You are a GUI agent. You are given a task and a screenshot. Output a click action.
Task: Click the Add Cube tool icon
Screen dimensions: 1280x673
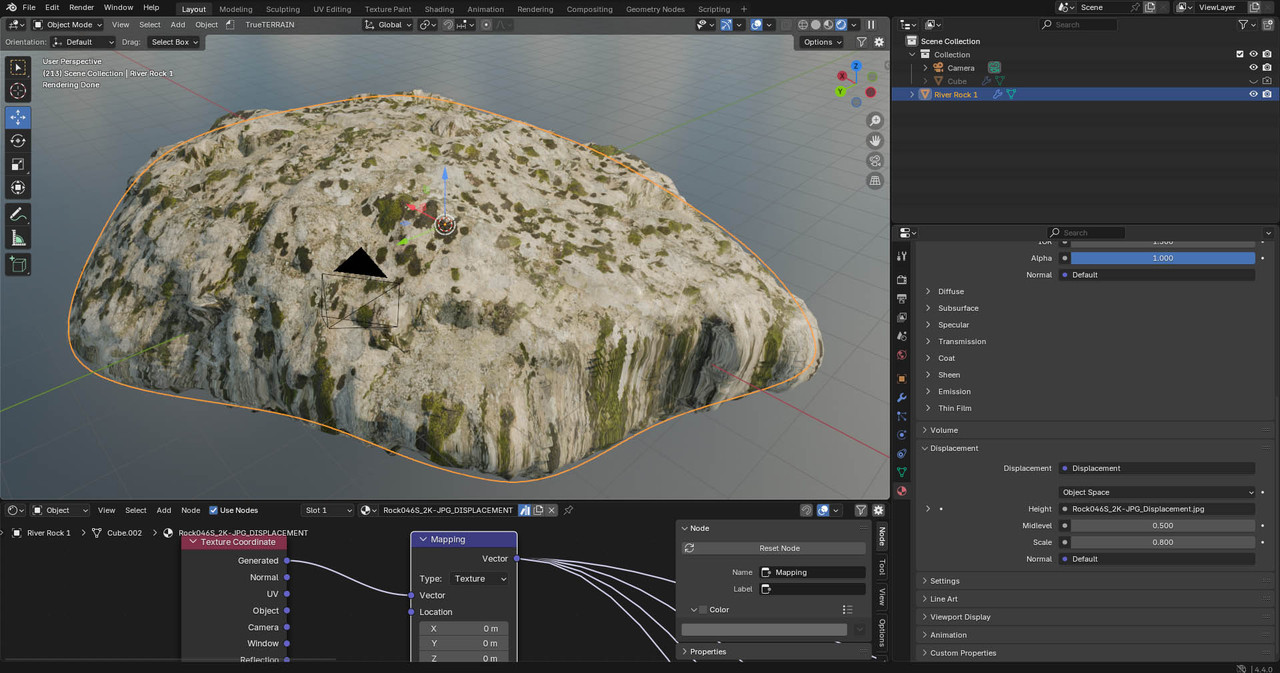coord(18,264)
